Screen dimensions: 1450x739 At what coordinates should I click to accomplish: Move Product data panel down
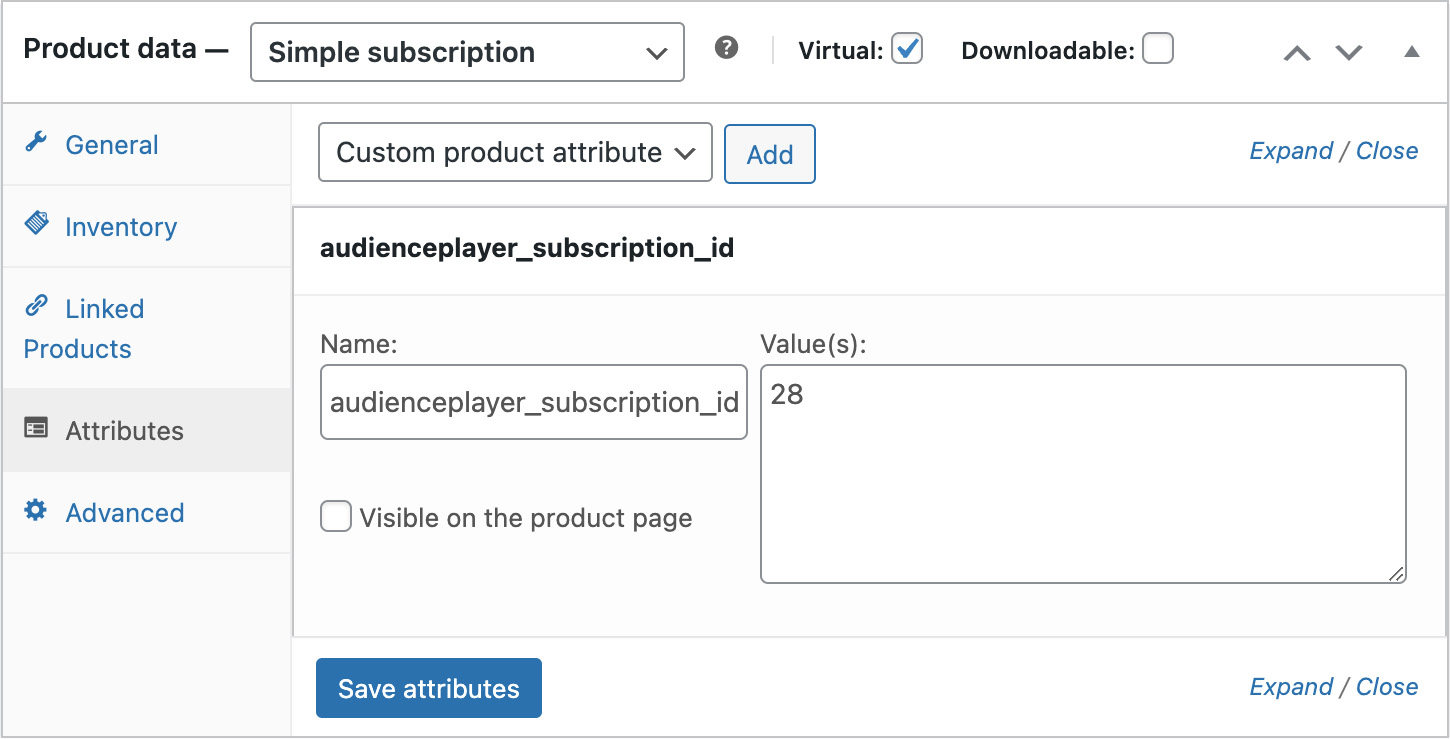1349,53
